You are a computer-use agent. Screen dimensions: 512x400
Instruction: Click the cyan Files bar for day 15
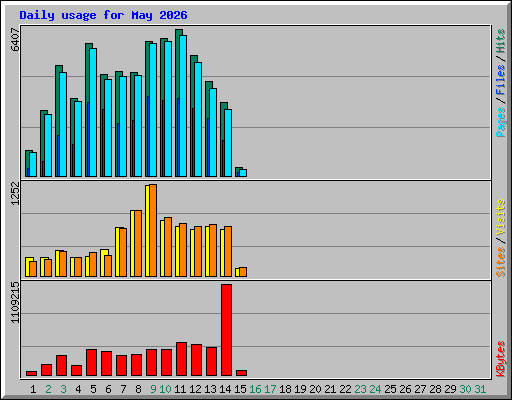point(243,173)
